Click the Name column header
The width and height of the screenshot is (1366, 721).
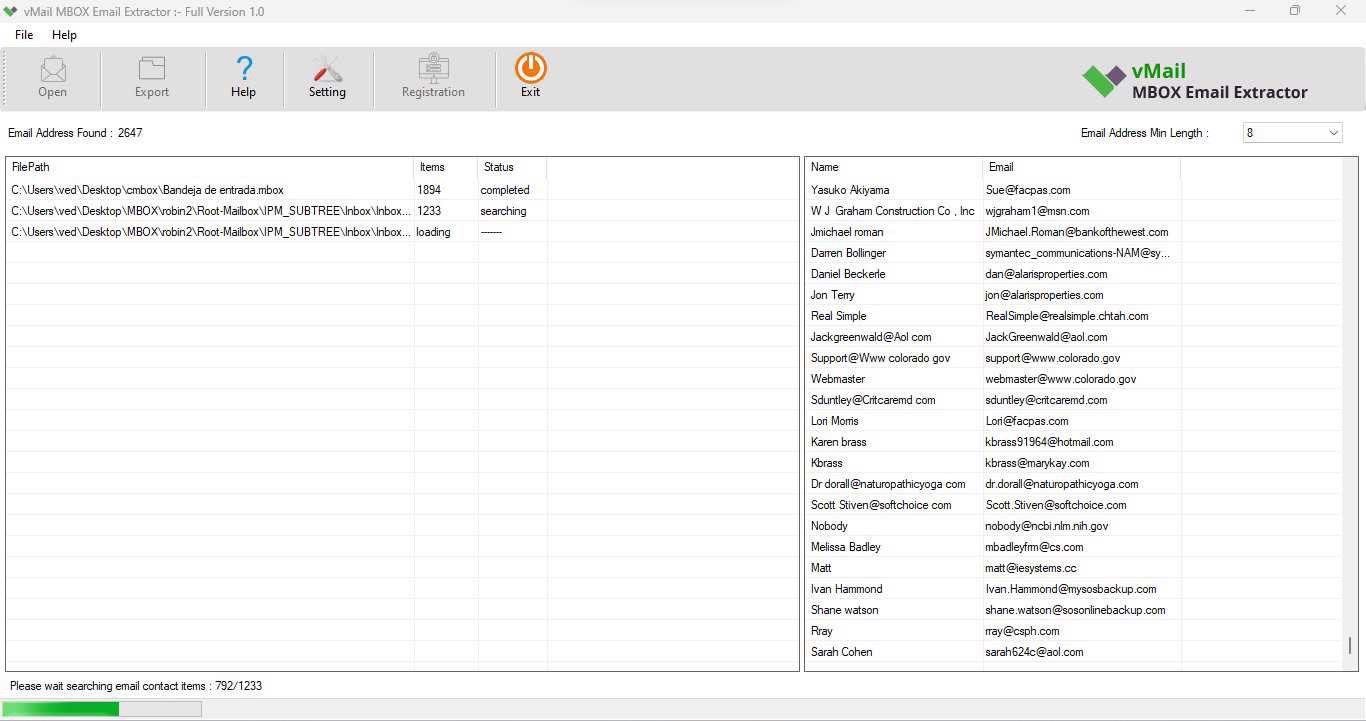point(894,167)
